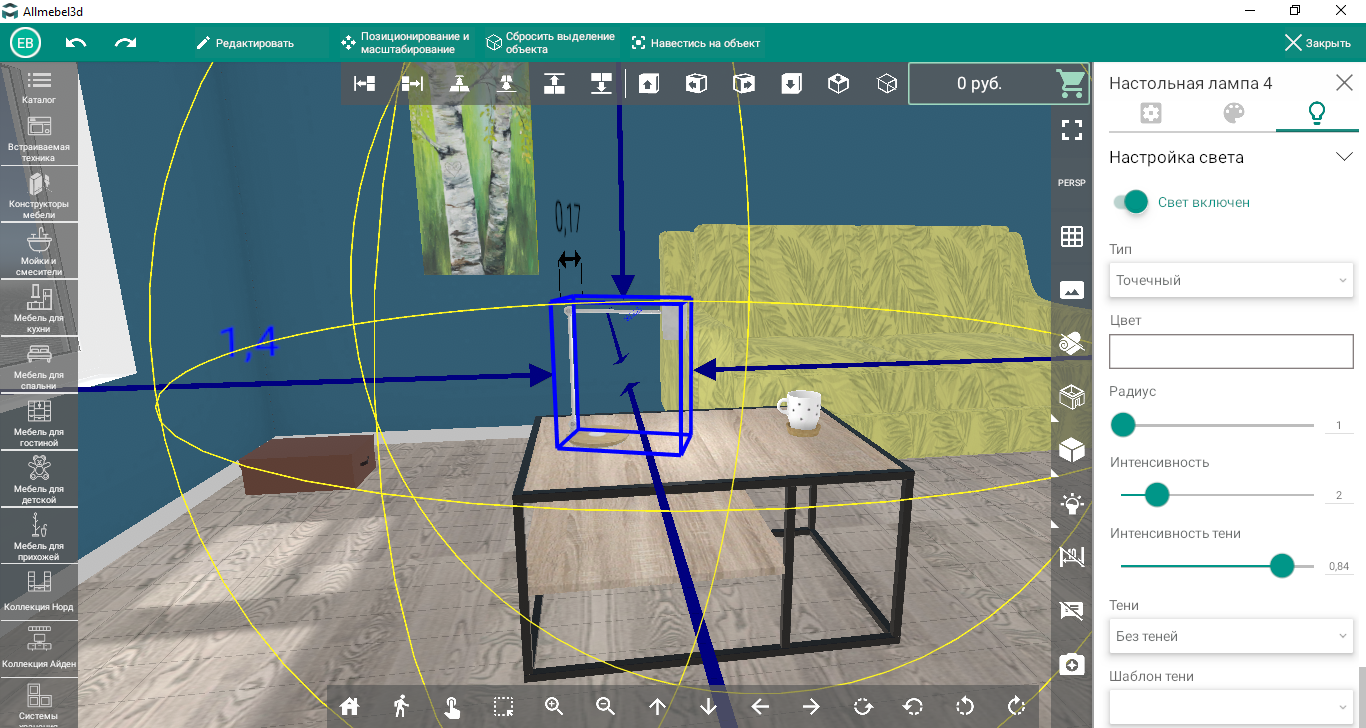The width and height of the screenshot is (1366, 728).
Task: Align object to right wall icon
Action: (412, 84)
